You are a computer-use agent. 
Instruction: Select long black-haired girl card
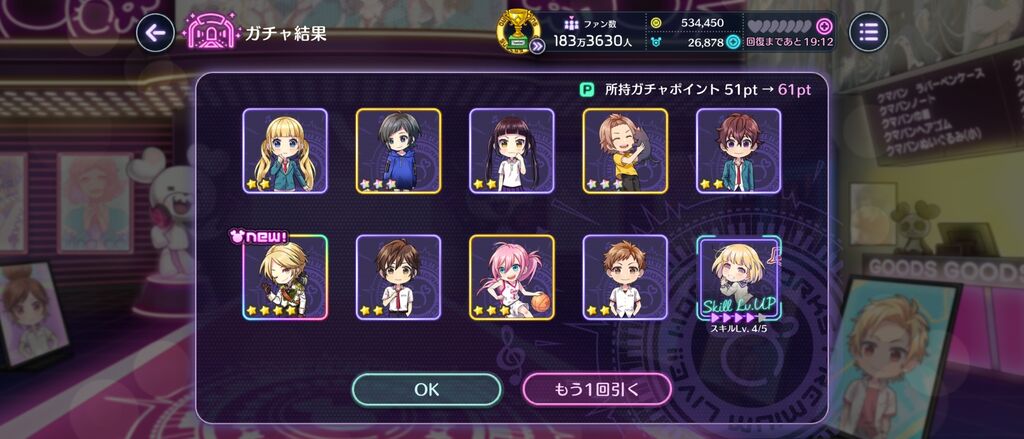(x=512, y=151)
